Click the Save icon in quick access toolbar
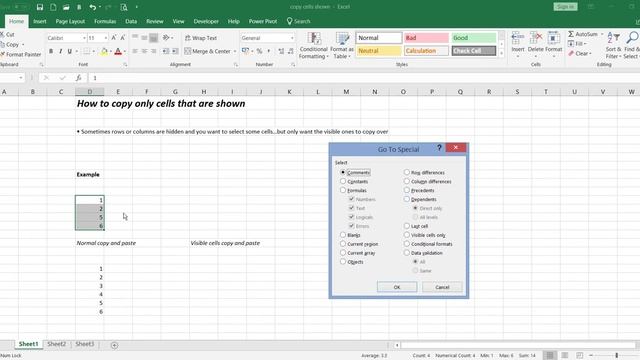Screen dimensions: 640x360 click(x=40, y=7)
